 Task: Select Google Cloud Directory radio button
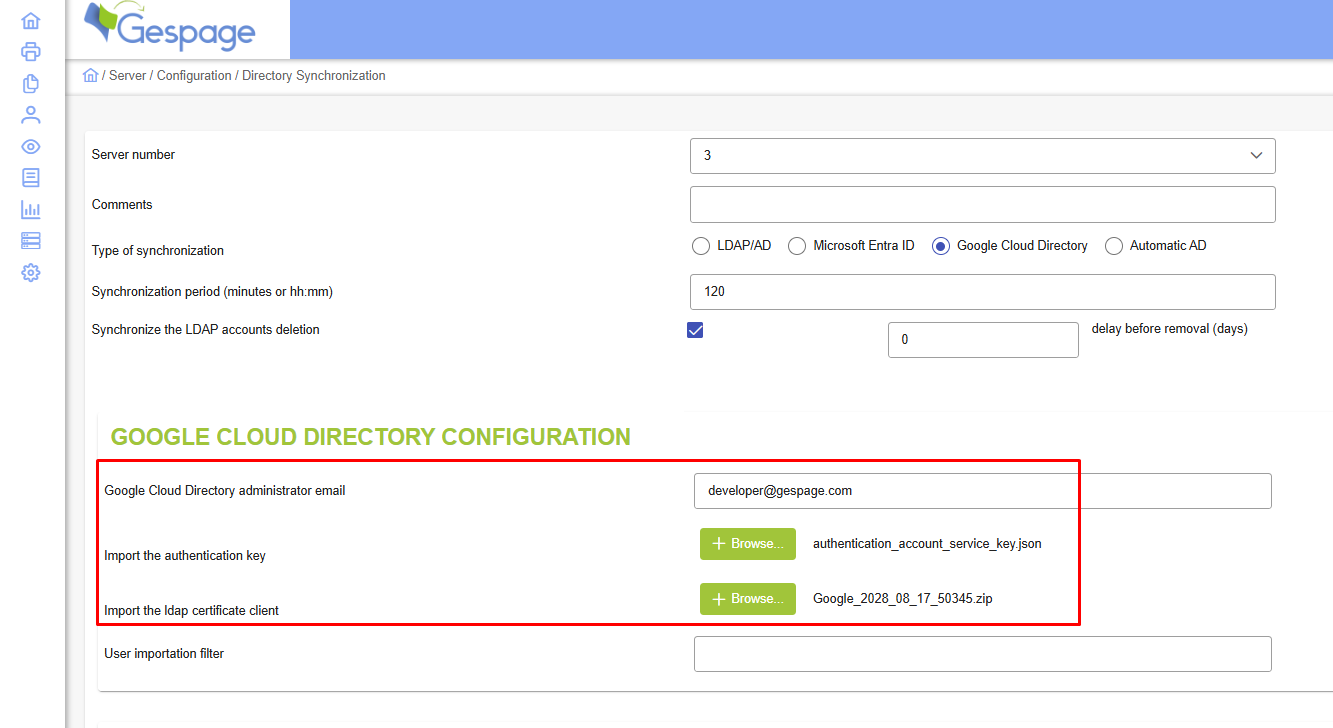point(941,246)
